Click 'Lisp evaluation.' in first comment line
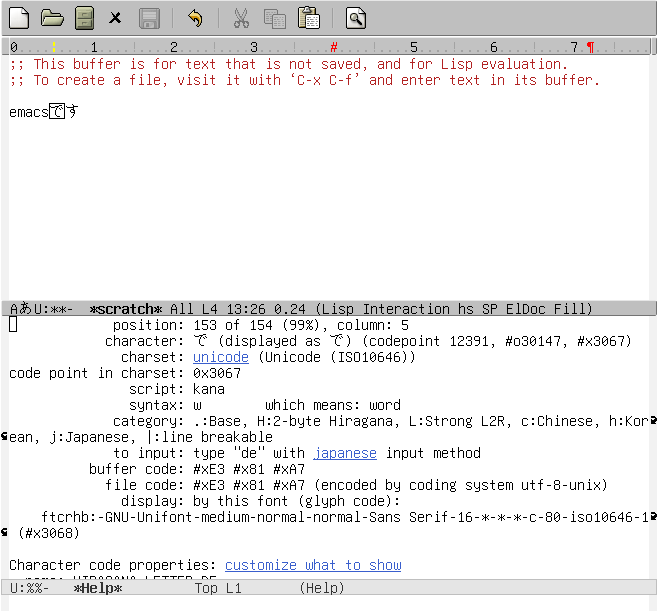658x612 pixels. tap(504, 64)
